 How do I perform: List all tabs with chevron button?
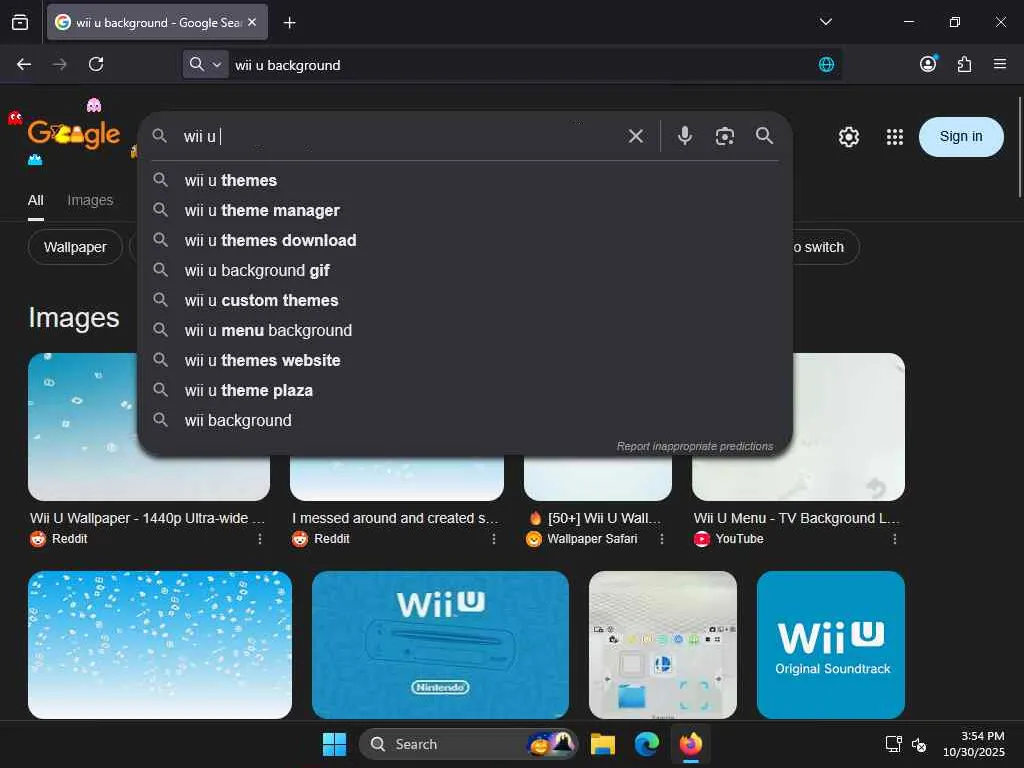click(x=825, y=22)
